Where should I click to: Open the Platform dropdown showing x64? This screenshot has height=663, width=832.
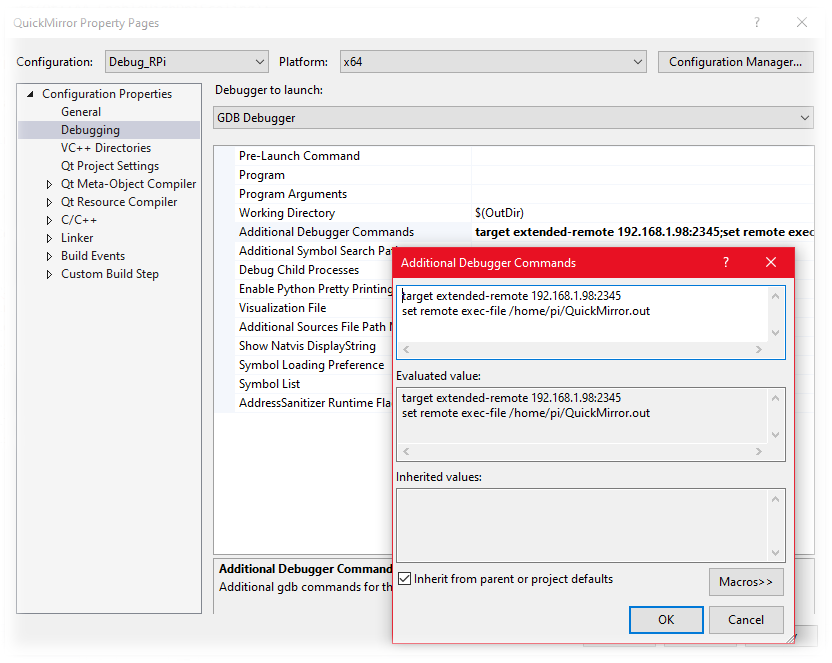(493, 62)
